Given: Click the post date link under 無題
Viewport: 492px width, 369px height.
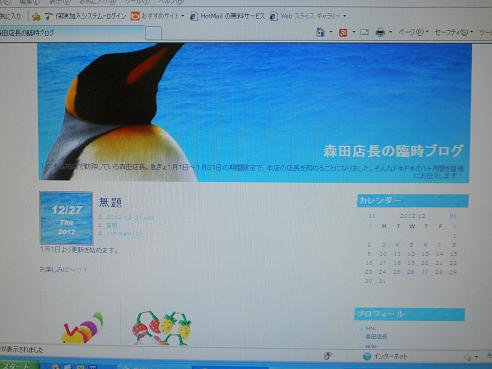Looking at the screenshot, I should click(x=130, y=218).
